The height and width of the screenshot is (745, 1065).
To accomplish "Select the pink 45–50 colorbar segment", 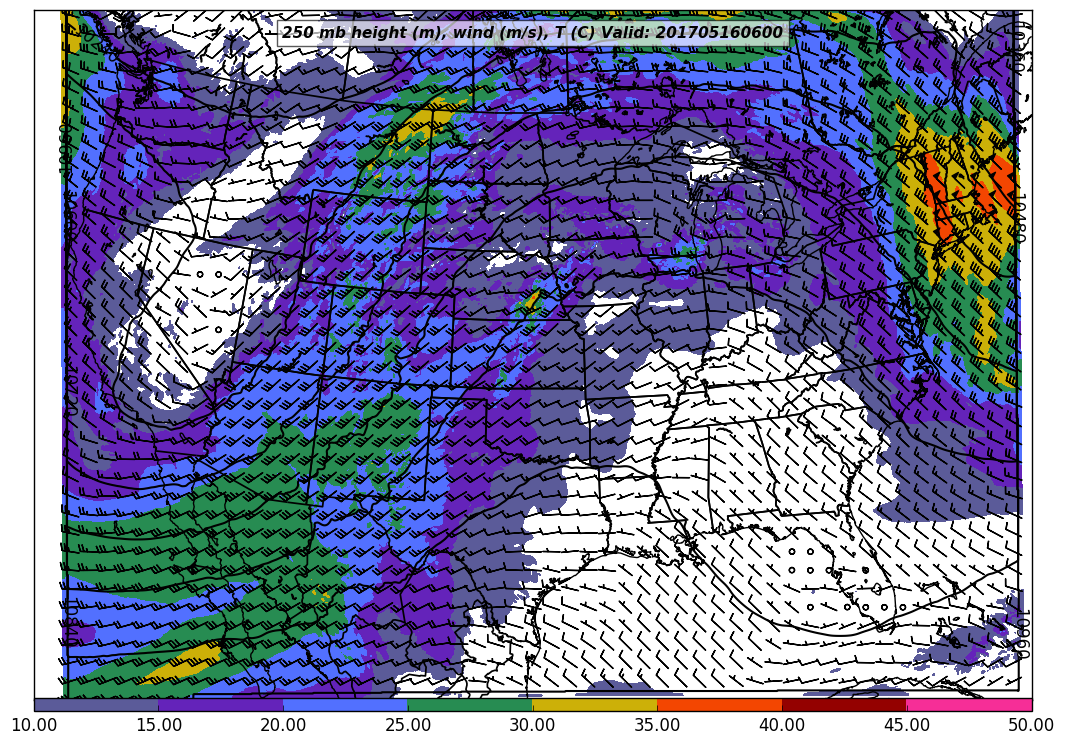I will pos(968,705).
